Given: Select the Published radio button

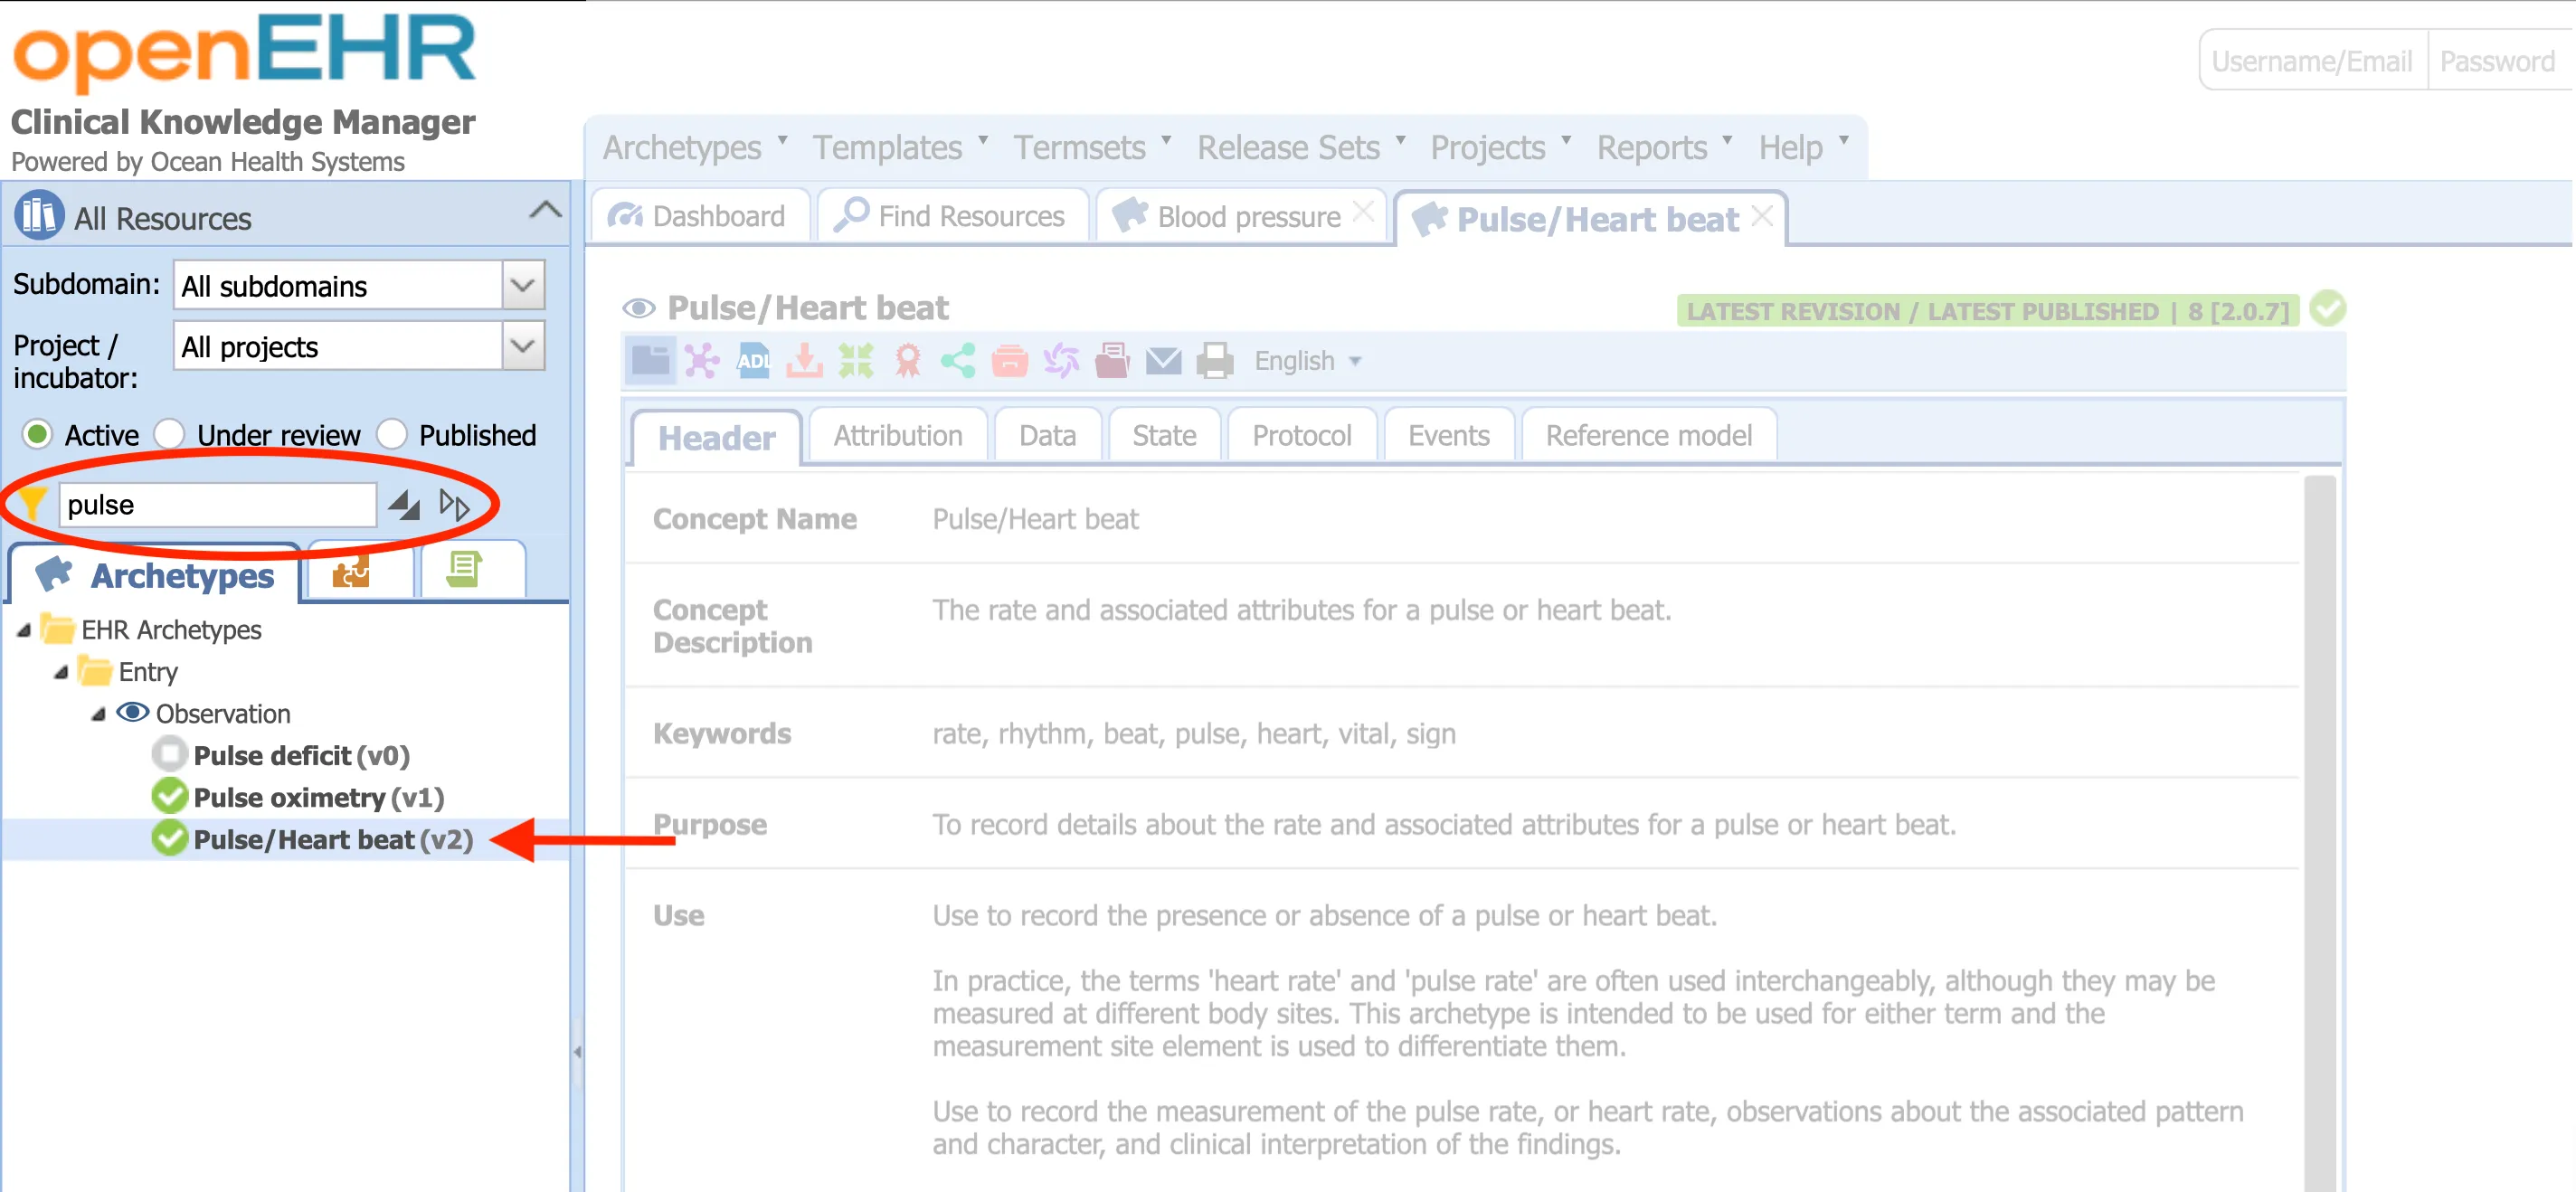Looking at the screenshot, I should (x=392, y=434).
